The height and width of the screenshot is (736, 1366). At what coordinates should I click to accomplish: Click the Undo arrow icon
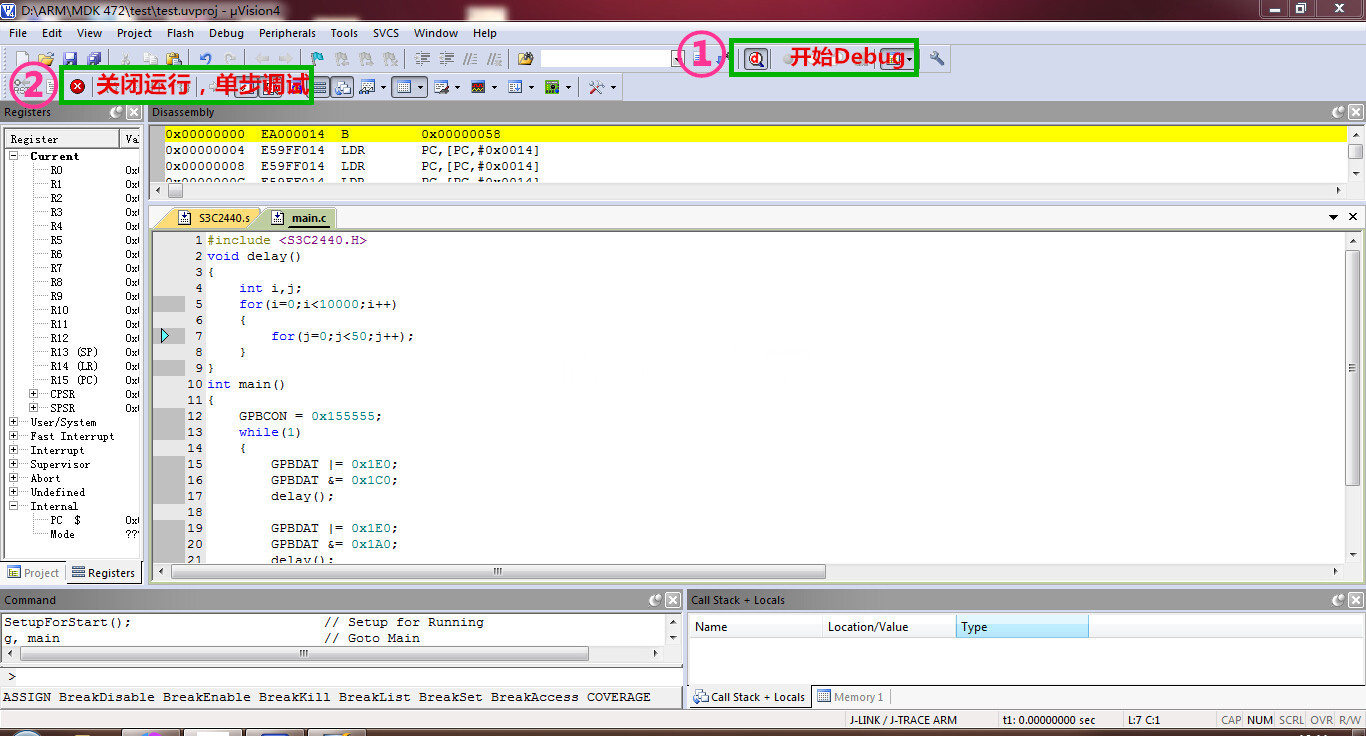(x=205, y=59)
